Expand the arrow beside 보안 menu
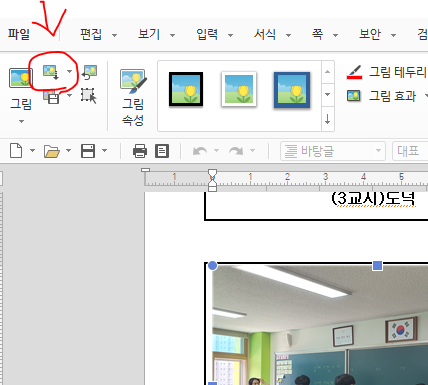The image size is (428, 385). point(393,35)
